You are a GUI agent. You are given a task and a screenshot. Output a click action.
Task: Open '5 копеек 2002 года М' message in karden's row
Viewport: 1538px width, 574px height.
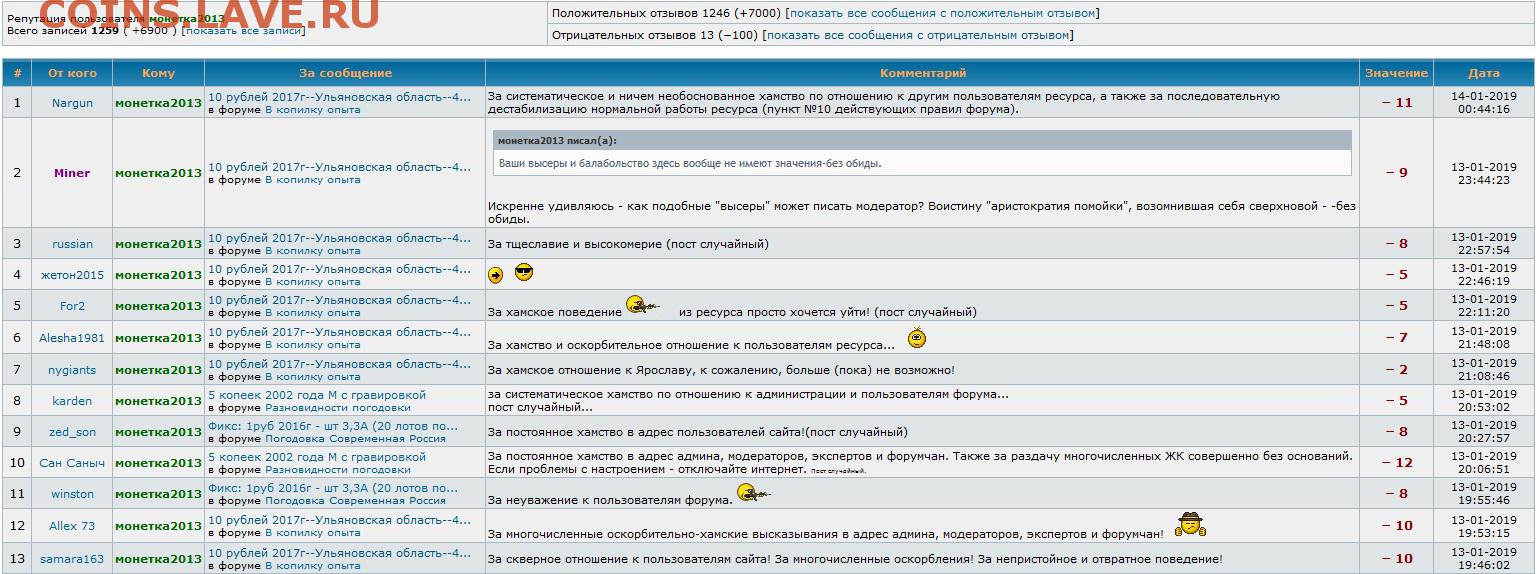click(317, 395)
